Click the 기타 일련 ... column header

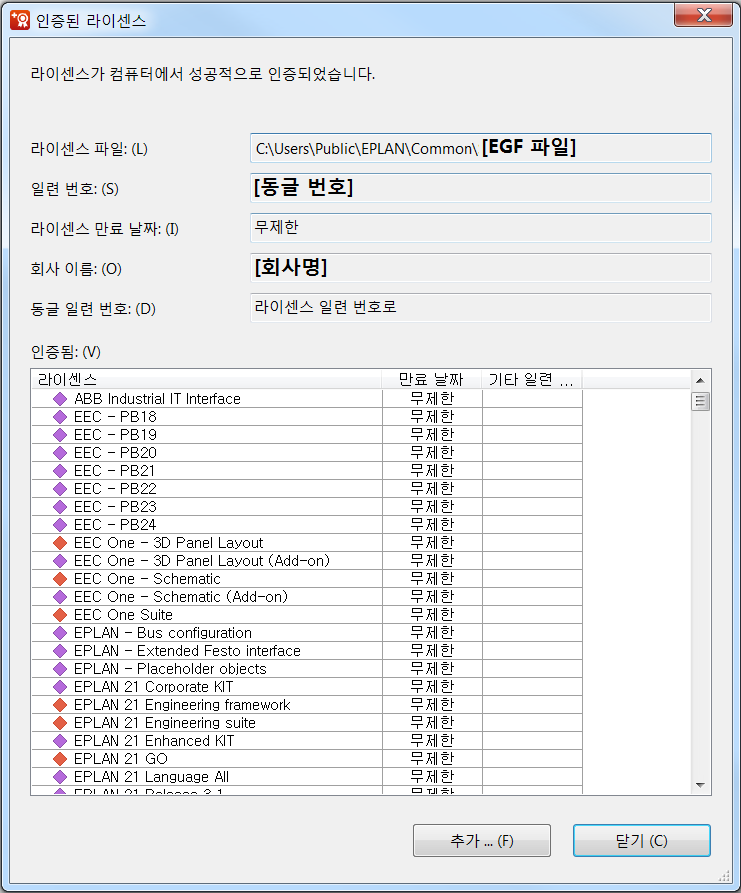pos(532,379)
